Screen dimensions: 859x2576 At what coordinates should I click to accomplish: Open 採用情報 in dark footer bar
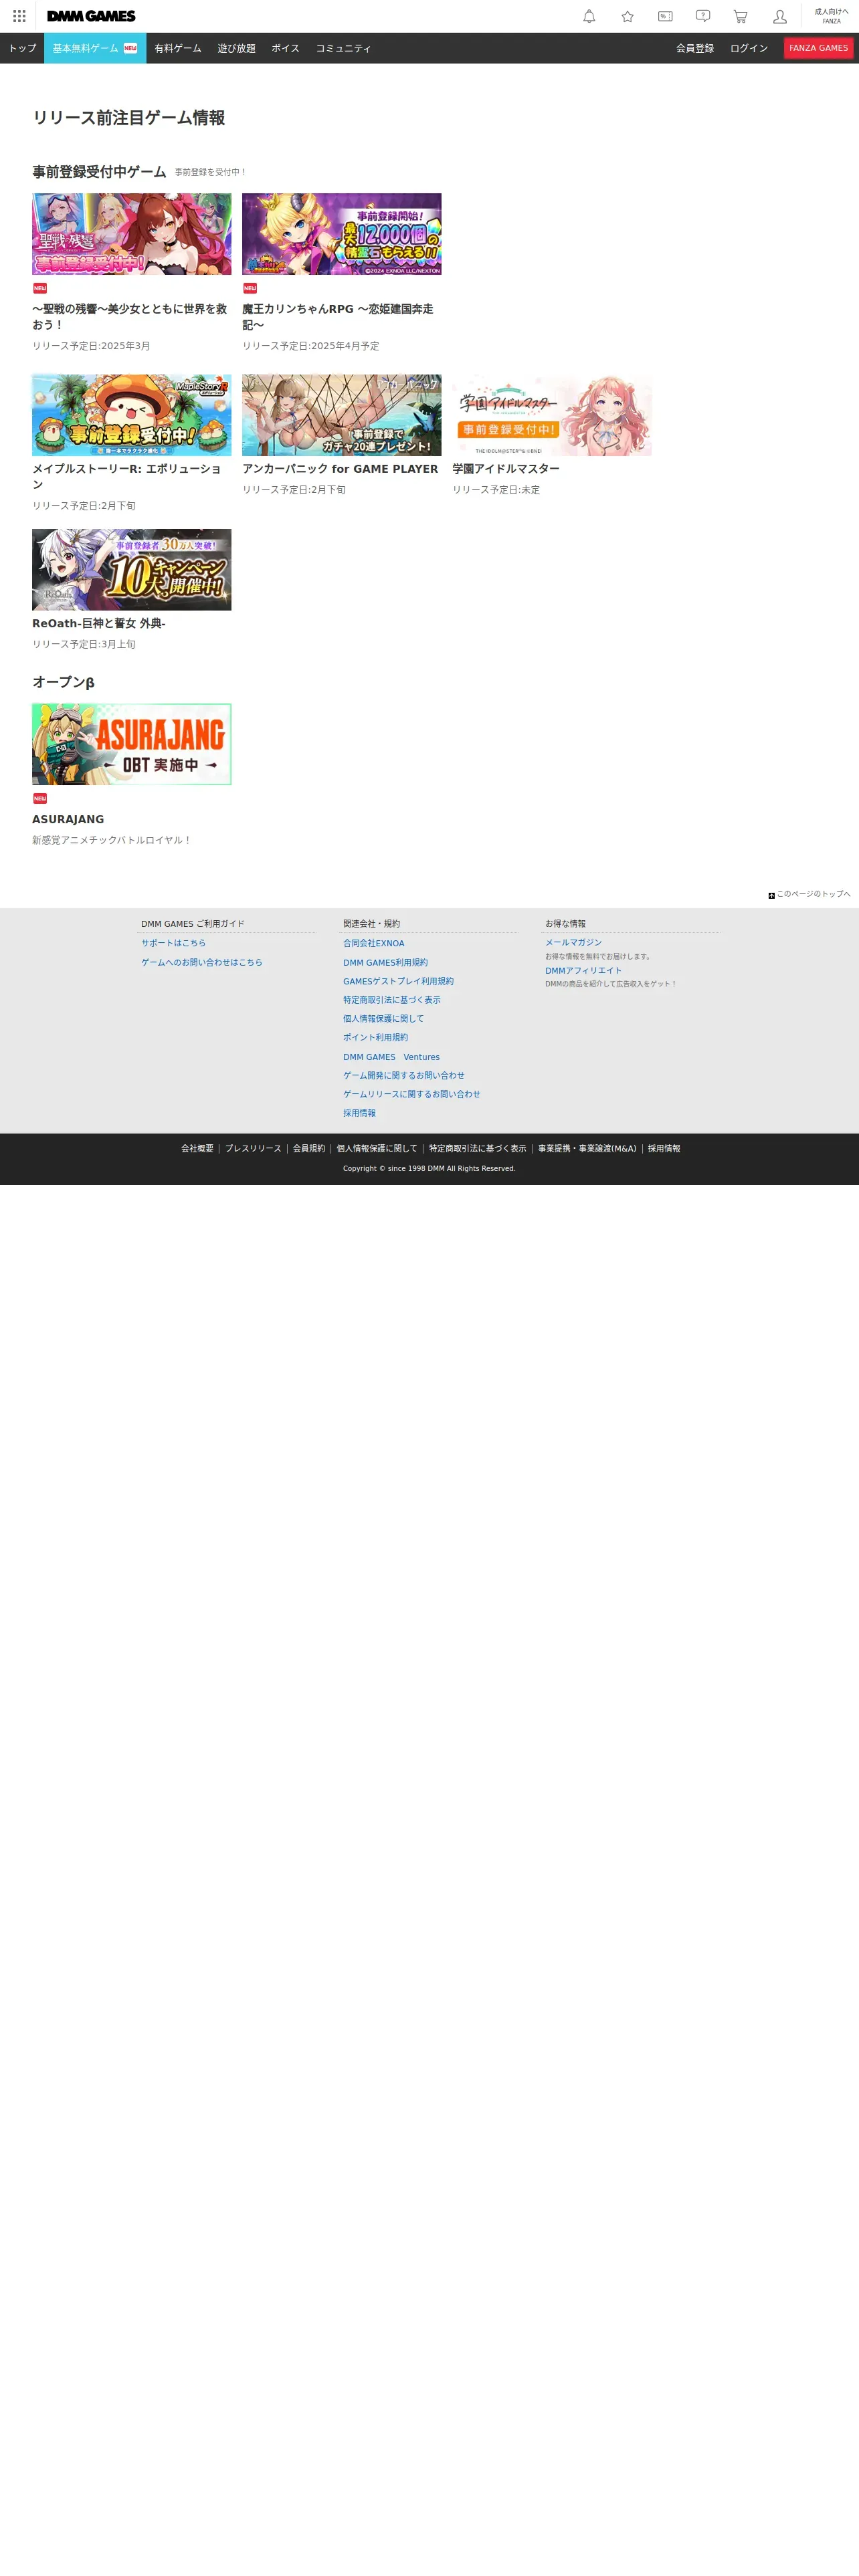pyautogui.click(x=664, y=1149)
